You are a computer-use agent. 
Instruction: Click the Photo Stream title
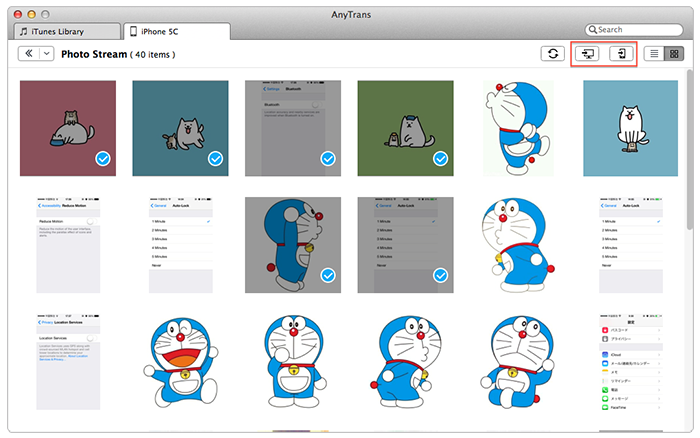pos(94,54)
